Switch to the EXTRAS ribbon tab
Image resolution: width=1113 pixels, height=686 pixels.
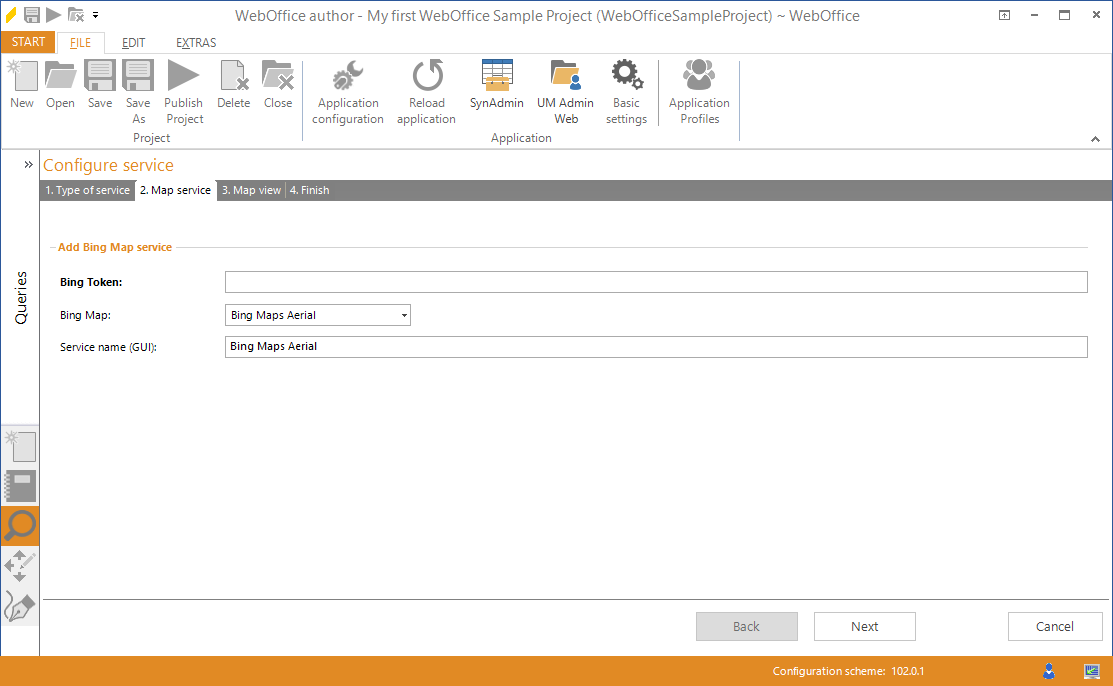(x=195, y=43)
